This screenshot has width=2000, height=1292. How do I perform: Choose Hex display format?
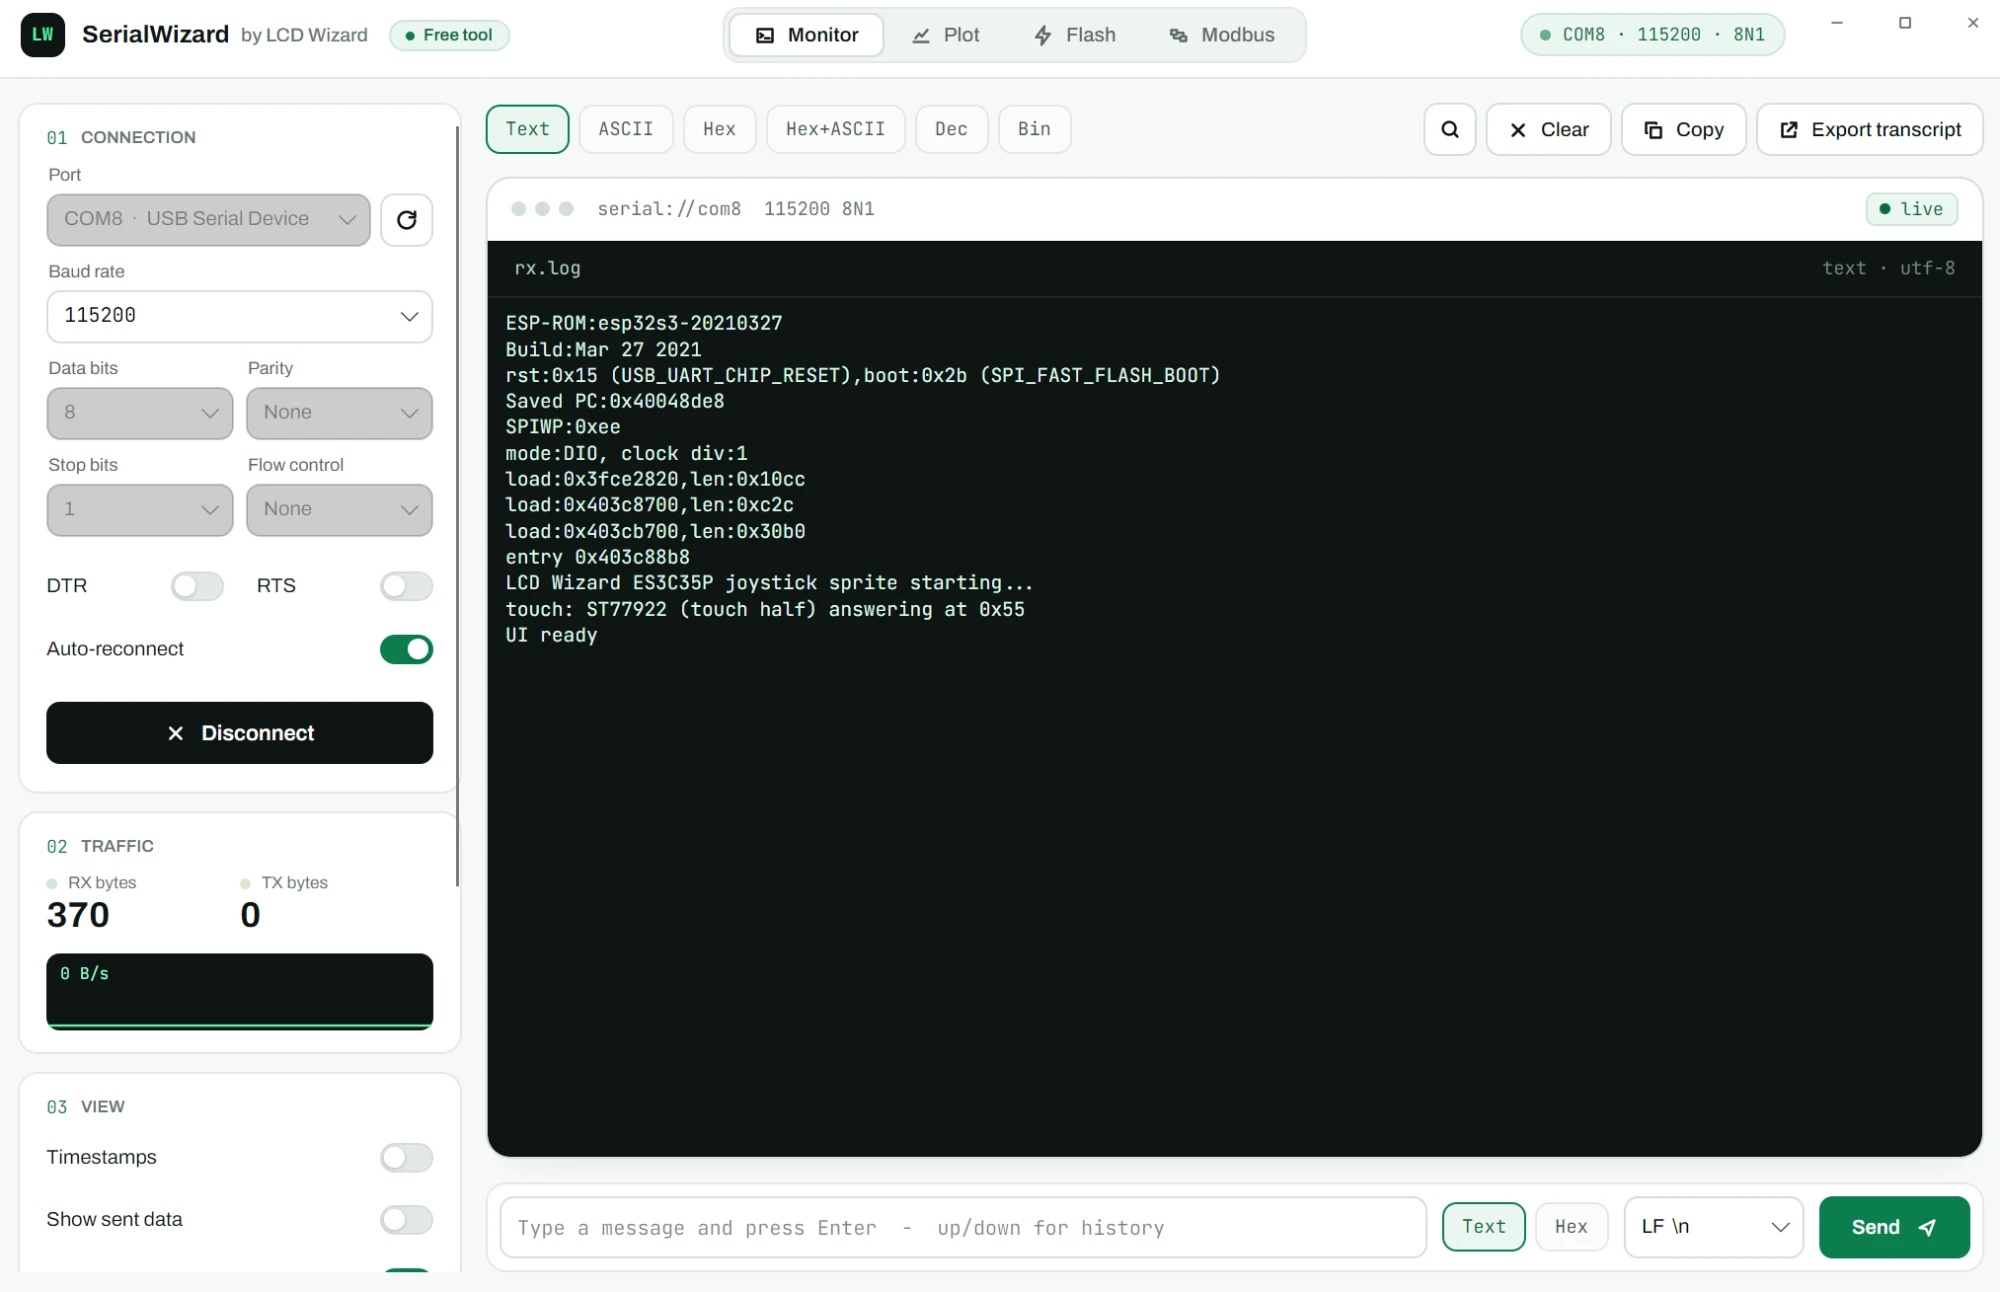pyautogui.click(x=719, y=129)
